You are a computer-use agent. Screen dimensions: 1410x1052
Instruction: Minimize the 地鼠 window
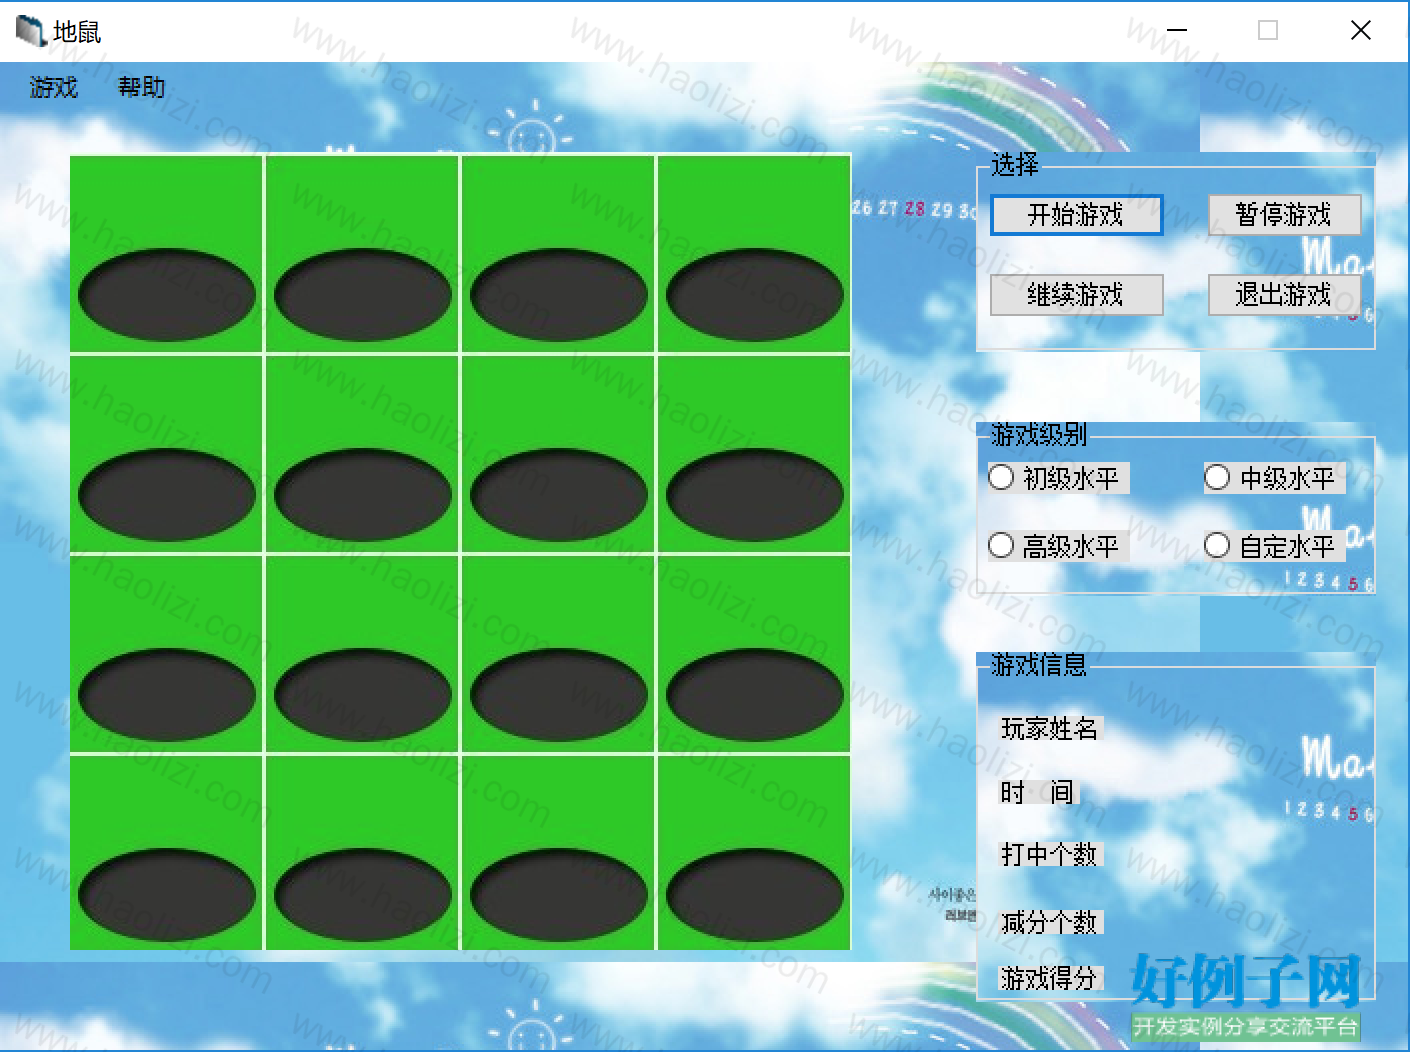click(x=1177, y=31)
